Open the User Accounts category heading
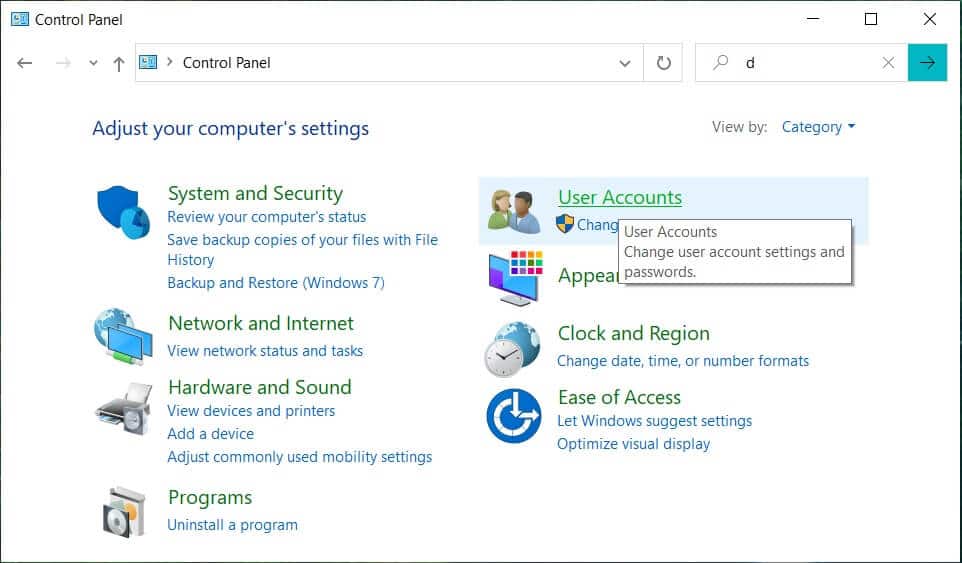The width and height of the screenshot is (962, 563). click(619, 197)
